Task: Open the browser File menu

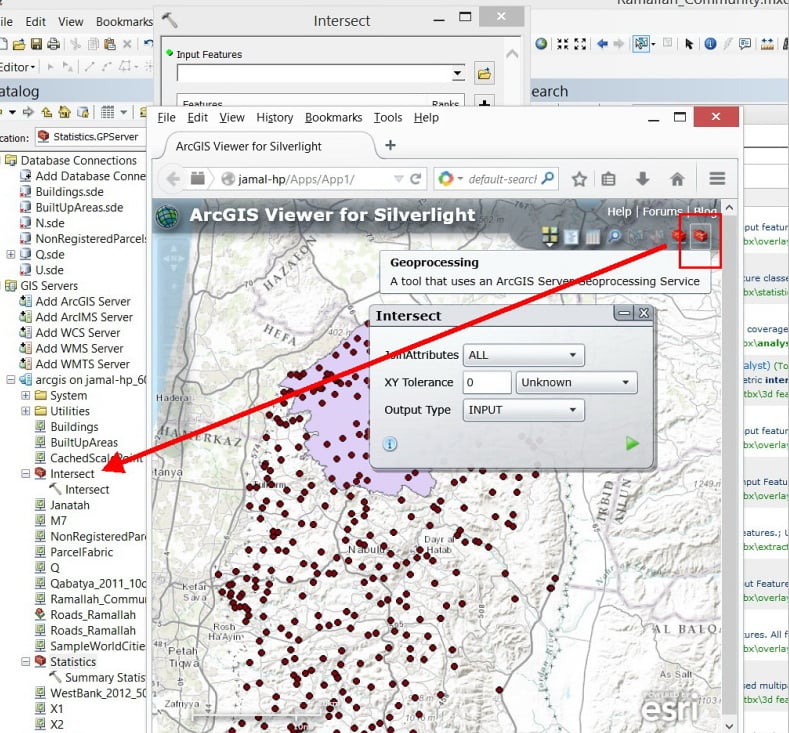Action: coord(167,117)
